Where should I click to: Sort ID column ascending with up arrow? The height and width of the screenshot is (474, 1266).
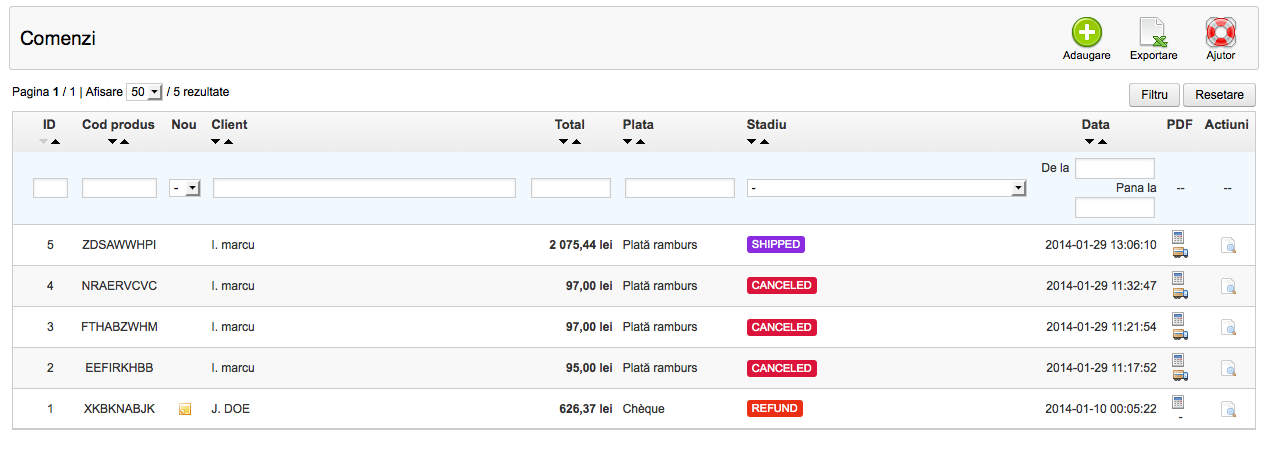(56, 142)
